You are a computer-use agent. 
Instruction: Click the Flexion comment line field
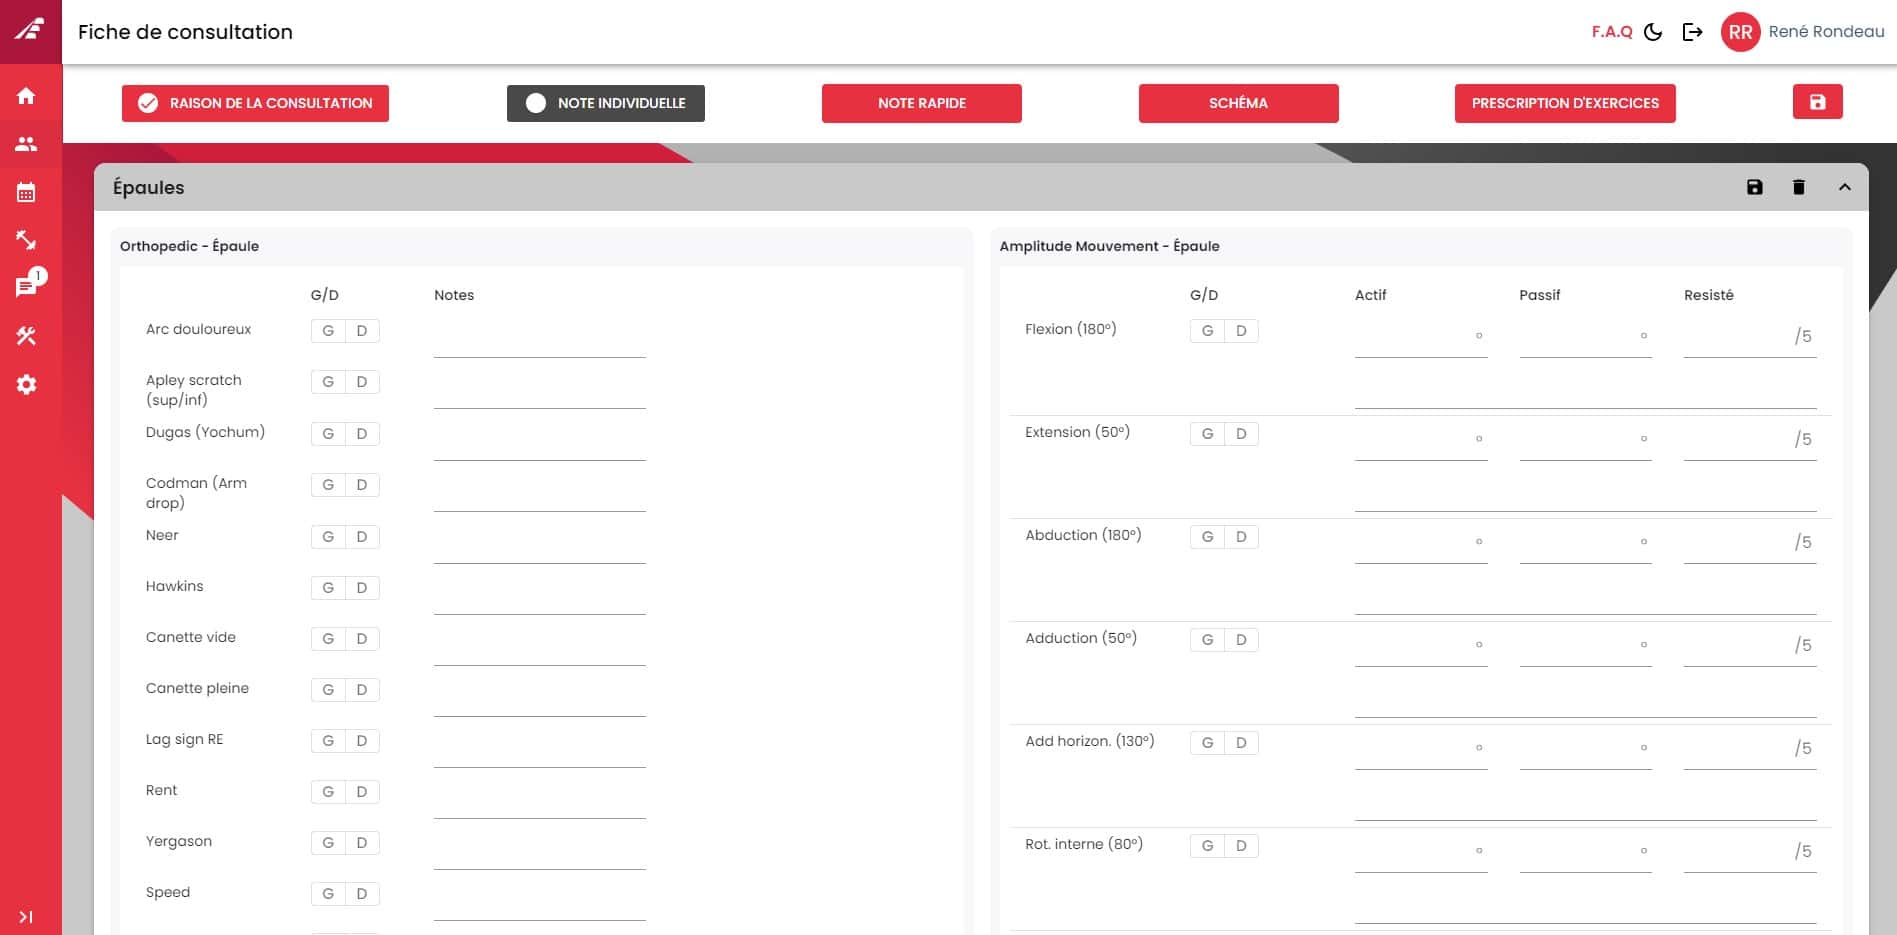(x=1585, y=390)
